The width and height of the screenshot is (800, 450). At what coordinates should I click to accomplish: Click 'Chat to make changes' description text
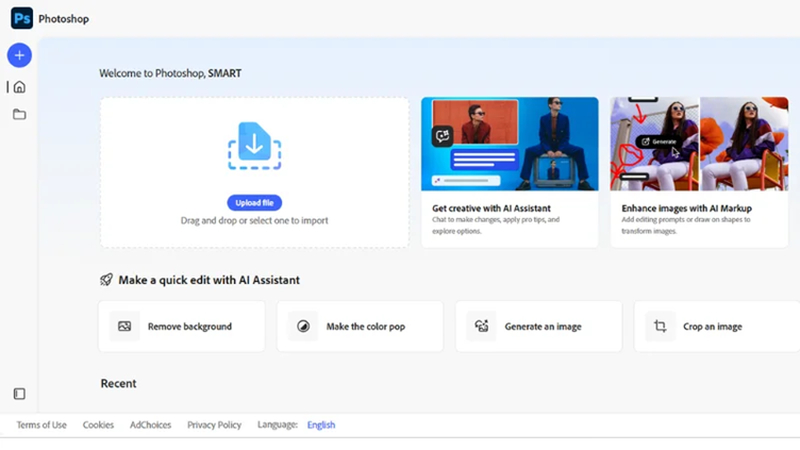click(495, 225)
